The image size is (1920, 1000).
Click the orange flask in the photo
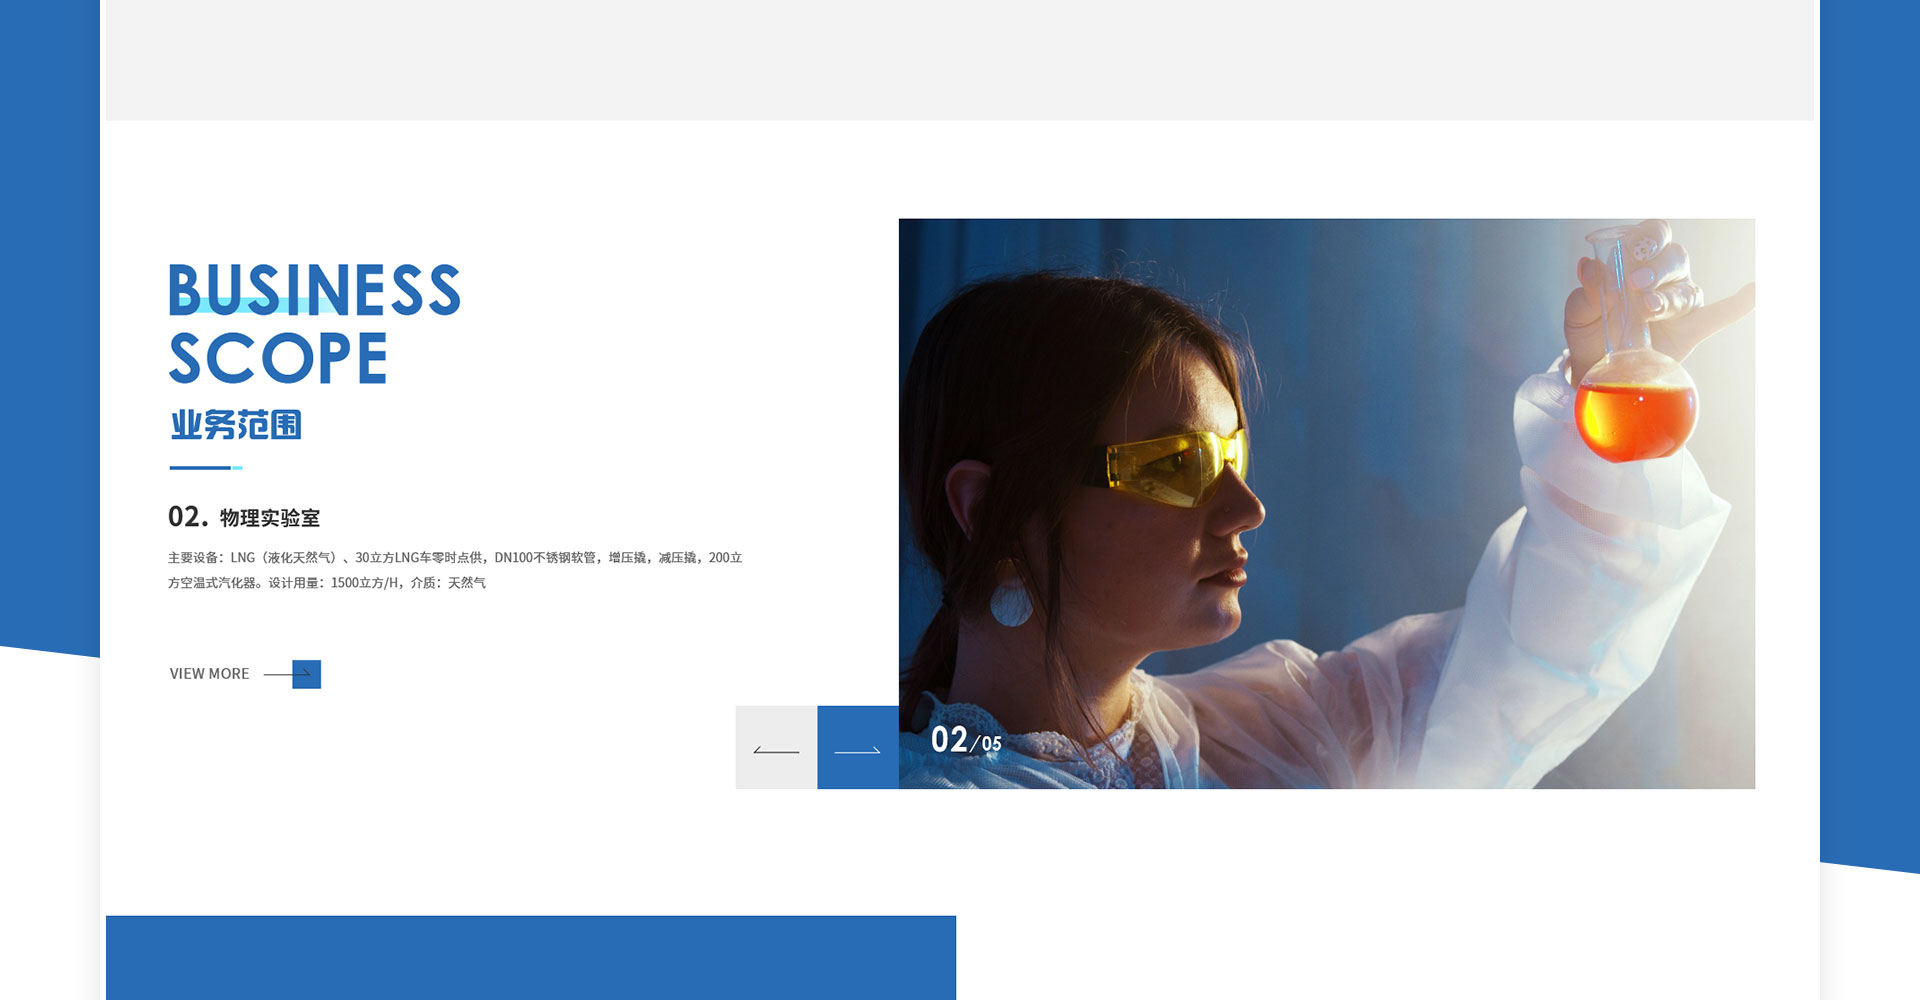pos(1635,415)
